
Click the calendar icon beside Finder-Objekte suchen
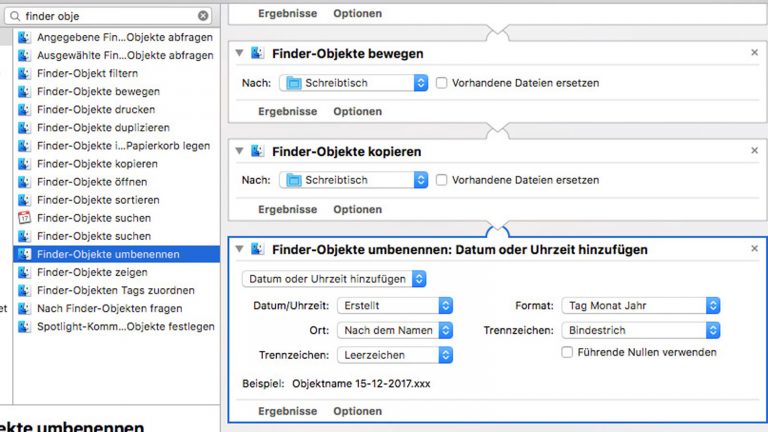pos(24,217)
